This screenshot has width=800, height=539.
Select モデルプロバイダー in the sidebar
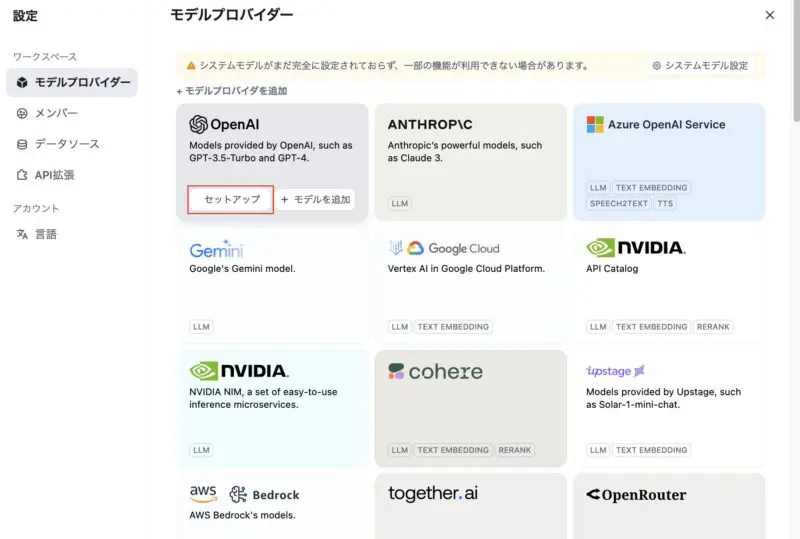tap(72, 82)
